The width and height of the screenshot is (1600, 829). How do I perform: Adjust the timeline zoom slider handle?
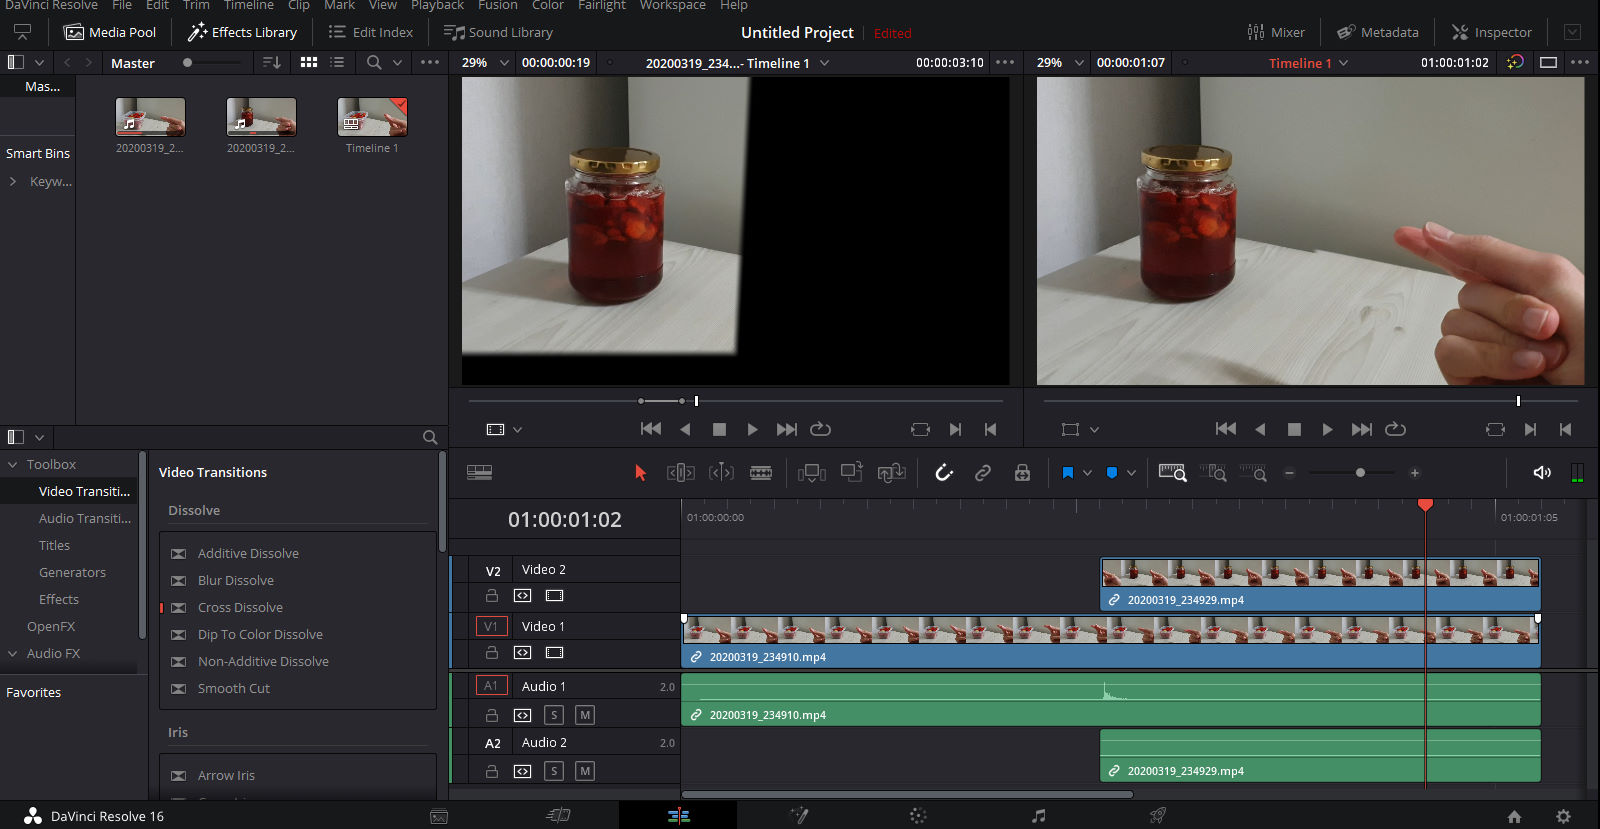tap(1360, 472)
